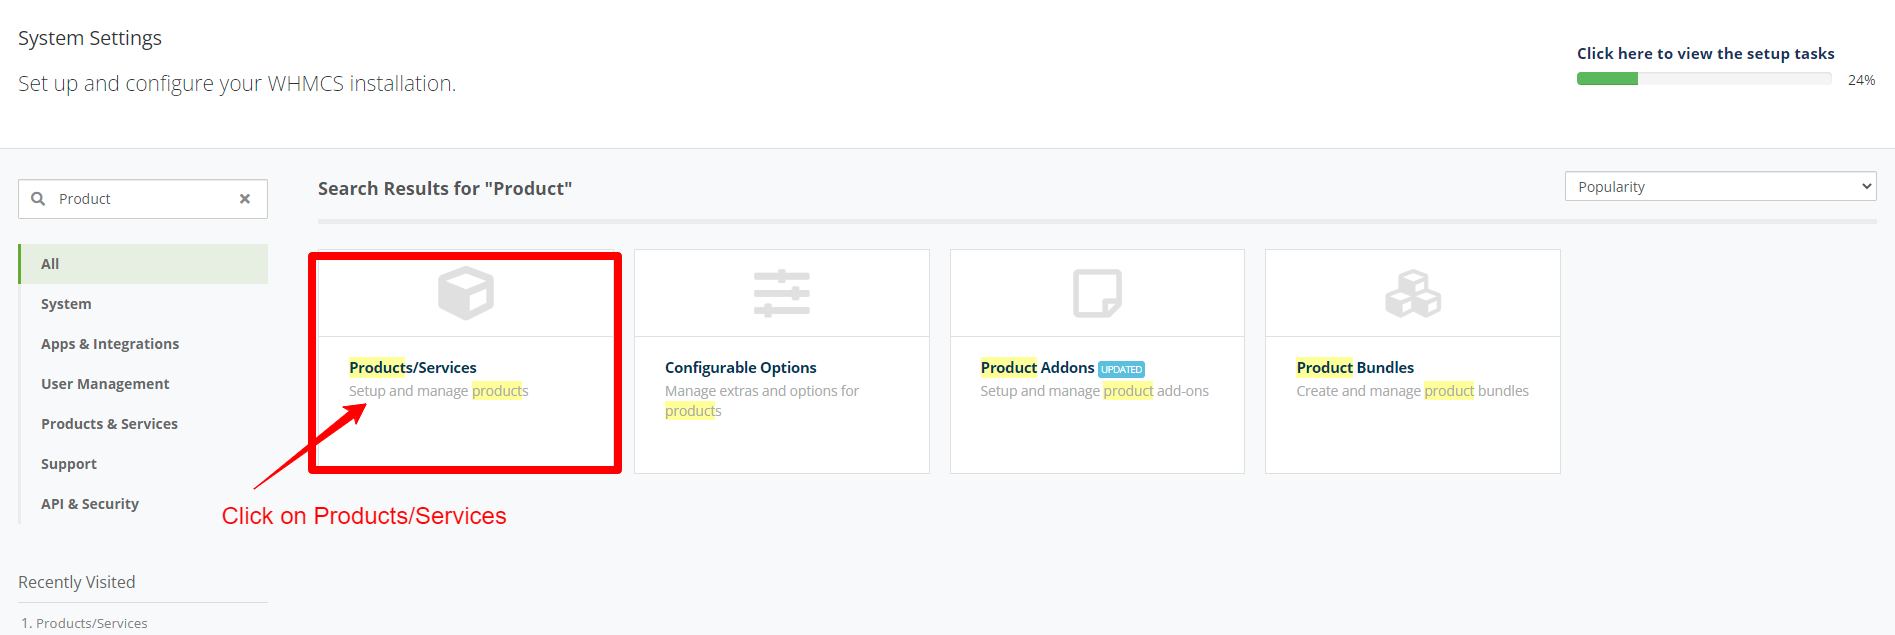This screenshot has width=1895, height=635.
Task: Select the User Management category
Action: click(x=105, y=384)
